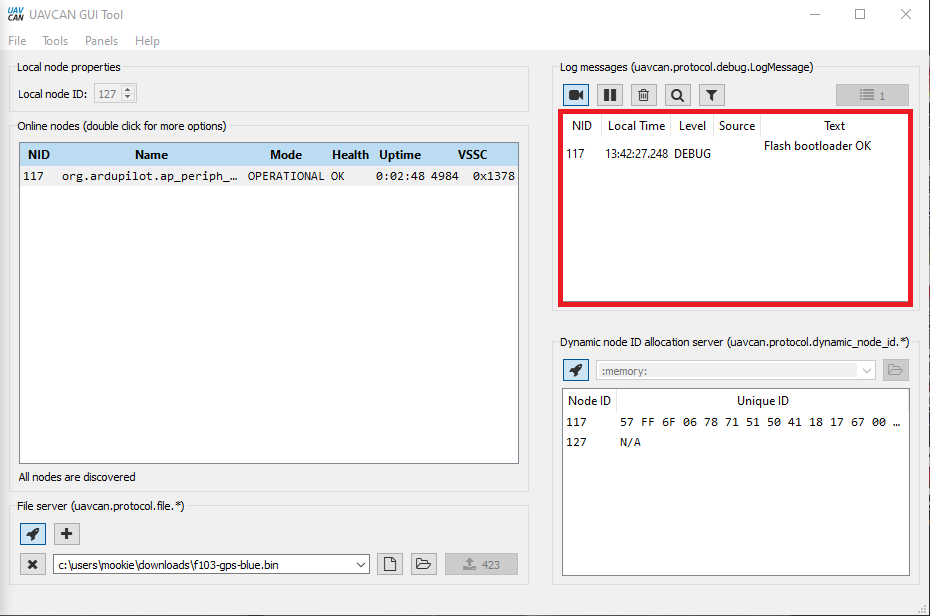Viewport: 930px width, 616px height.
Task: Add a new file server path
Action: [66, 534]
